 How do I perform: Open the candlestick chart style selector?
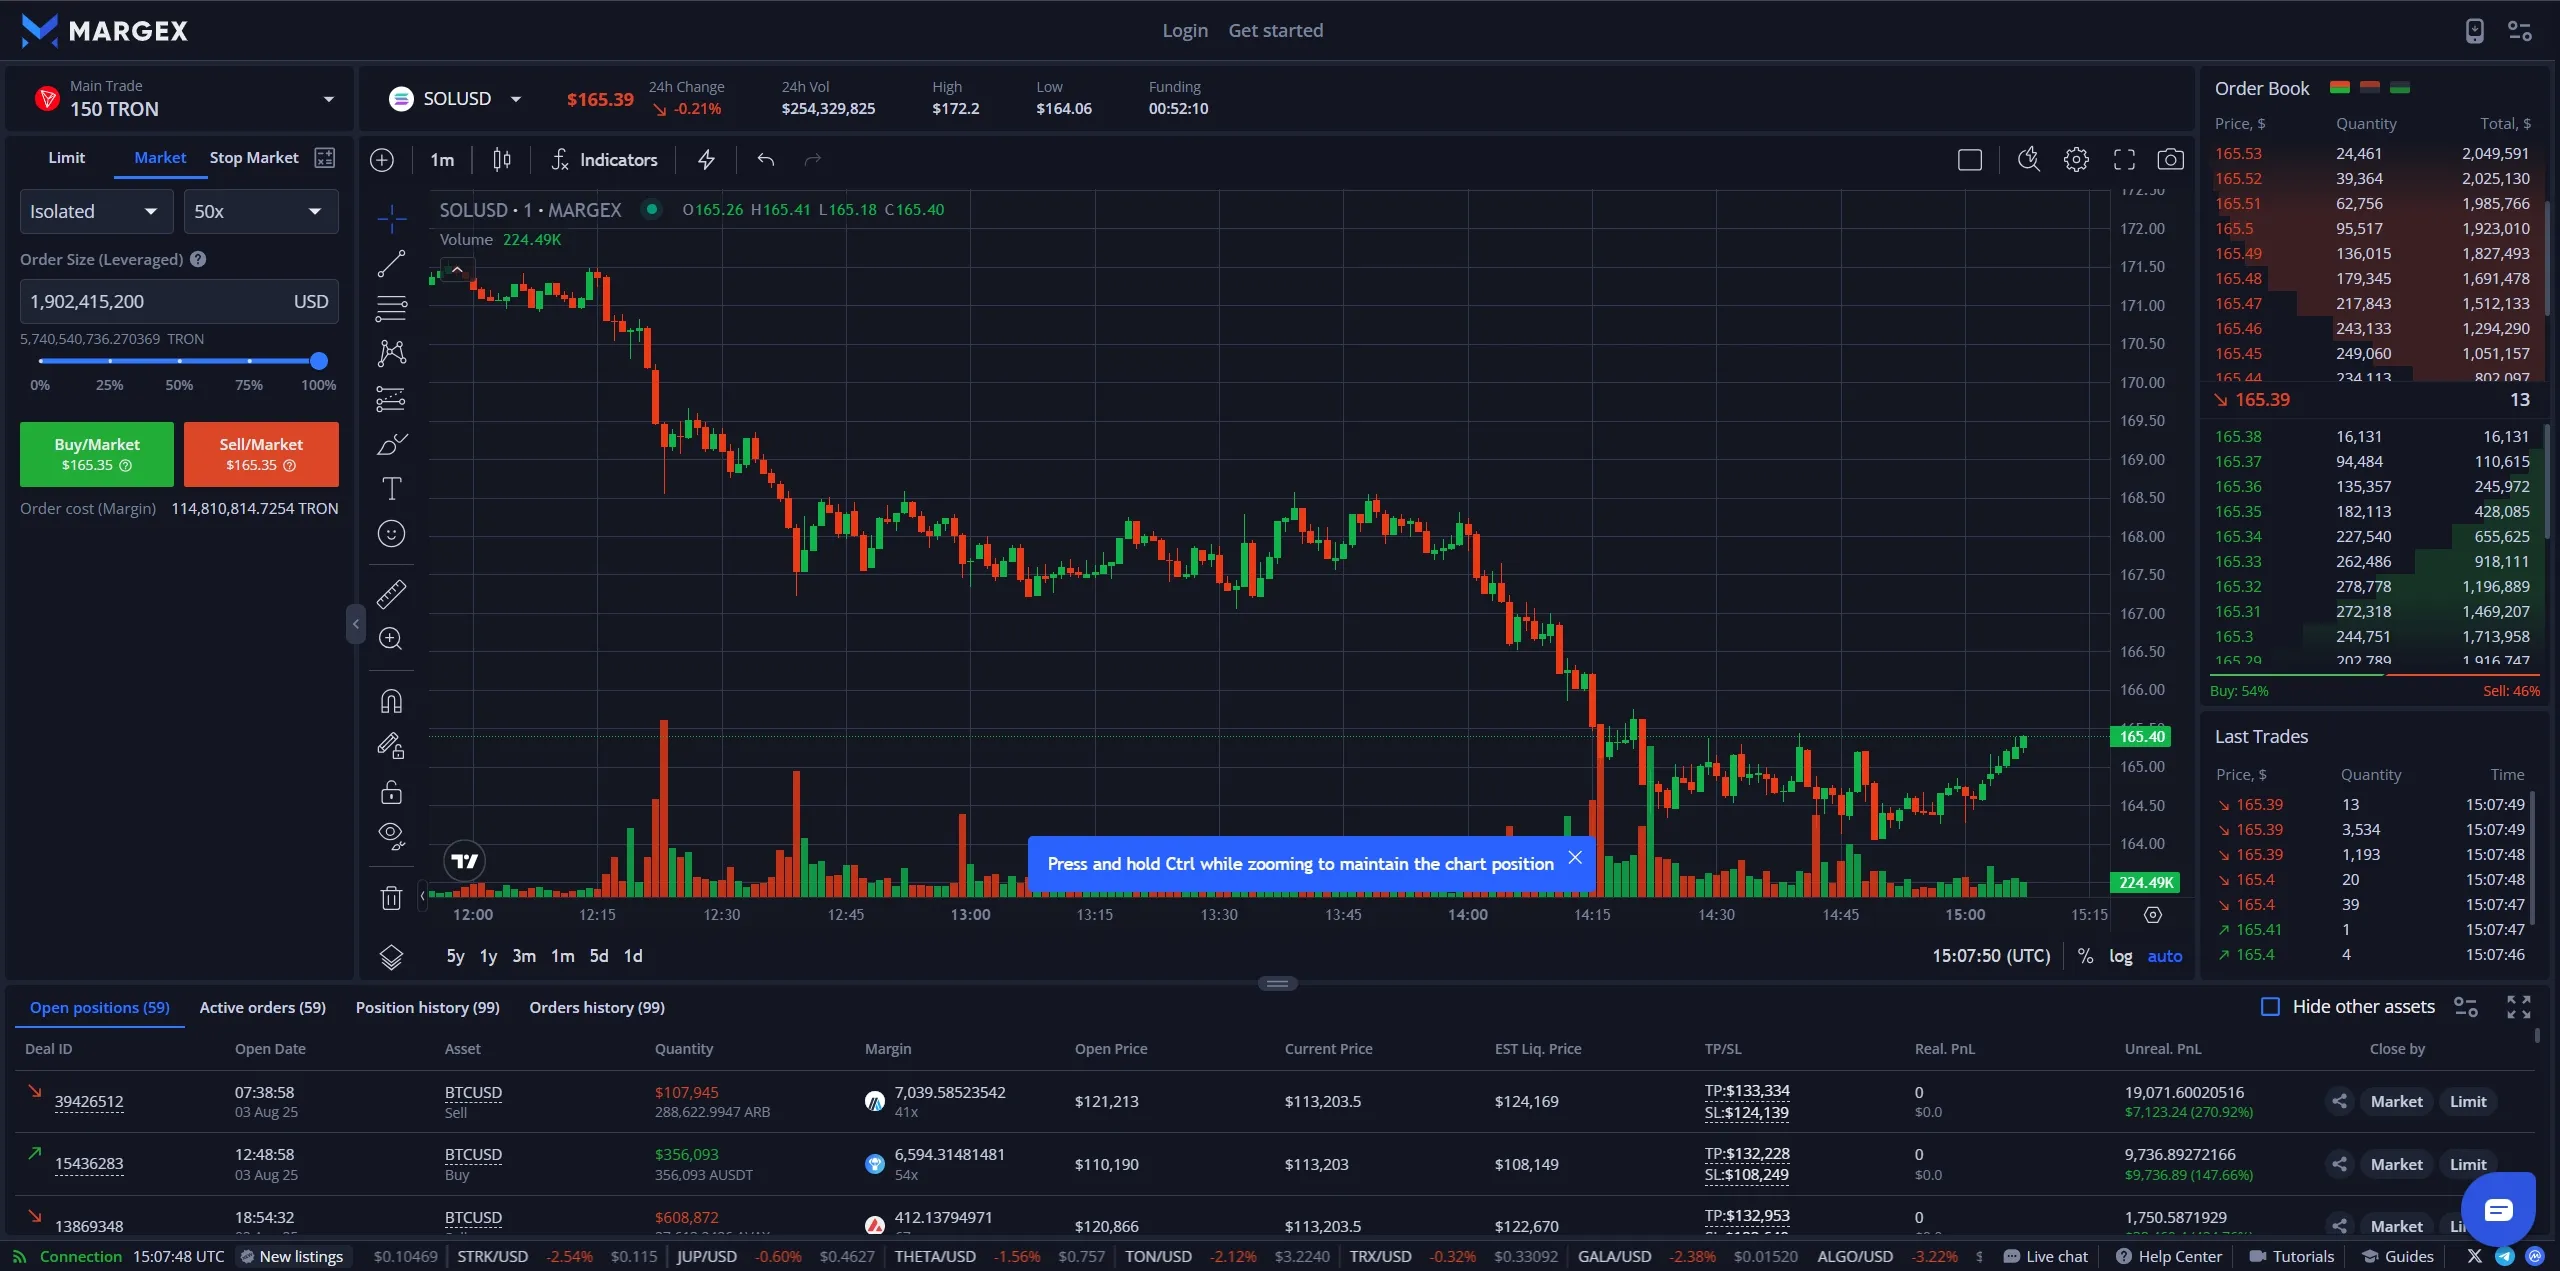pos(502,160)
